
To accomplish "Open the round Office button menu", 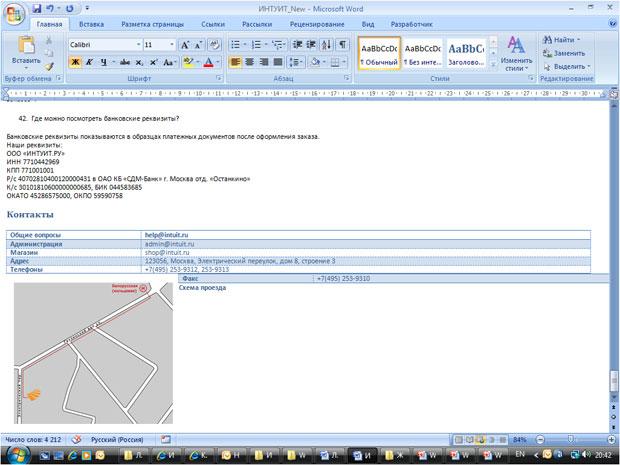I will pos(14,15).
